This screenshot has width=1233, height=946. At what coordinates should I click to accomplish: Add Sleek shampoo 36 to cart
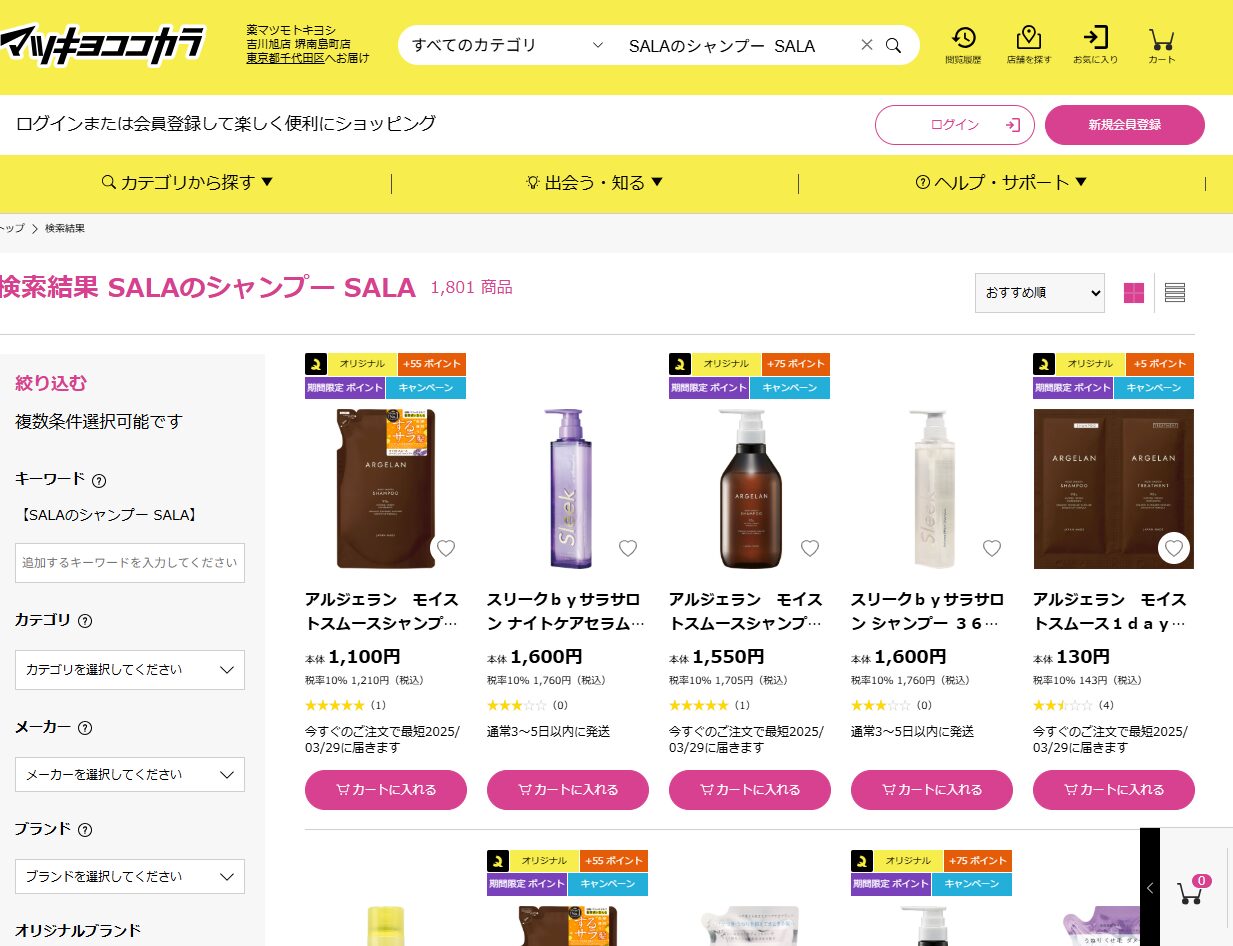pos(932,790)
